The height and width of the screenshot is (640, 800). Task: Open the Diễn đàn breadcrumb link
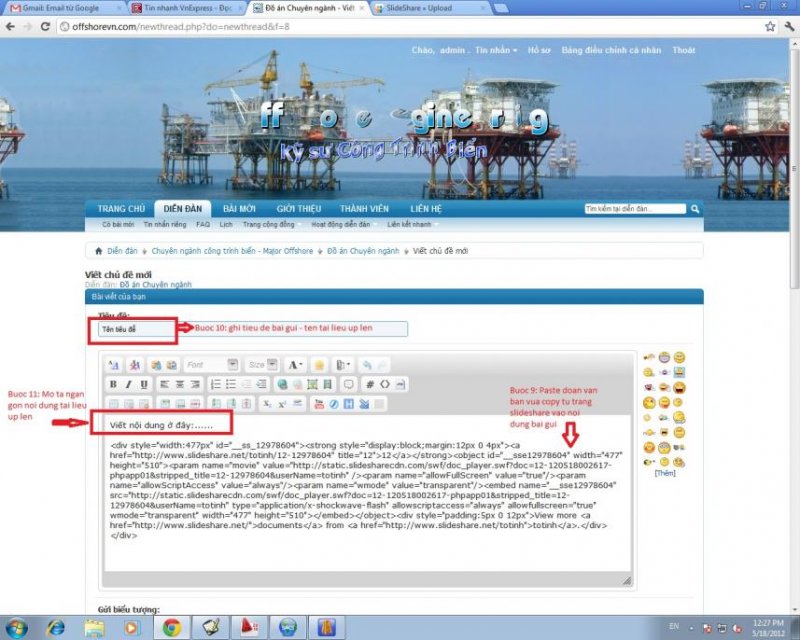click(122, 251)
